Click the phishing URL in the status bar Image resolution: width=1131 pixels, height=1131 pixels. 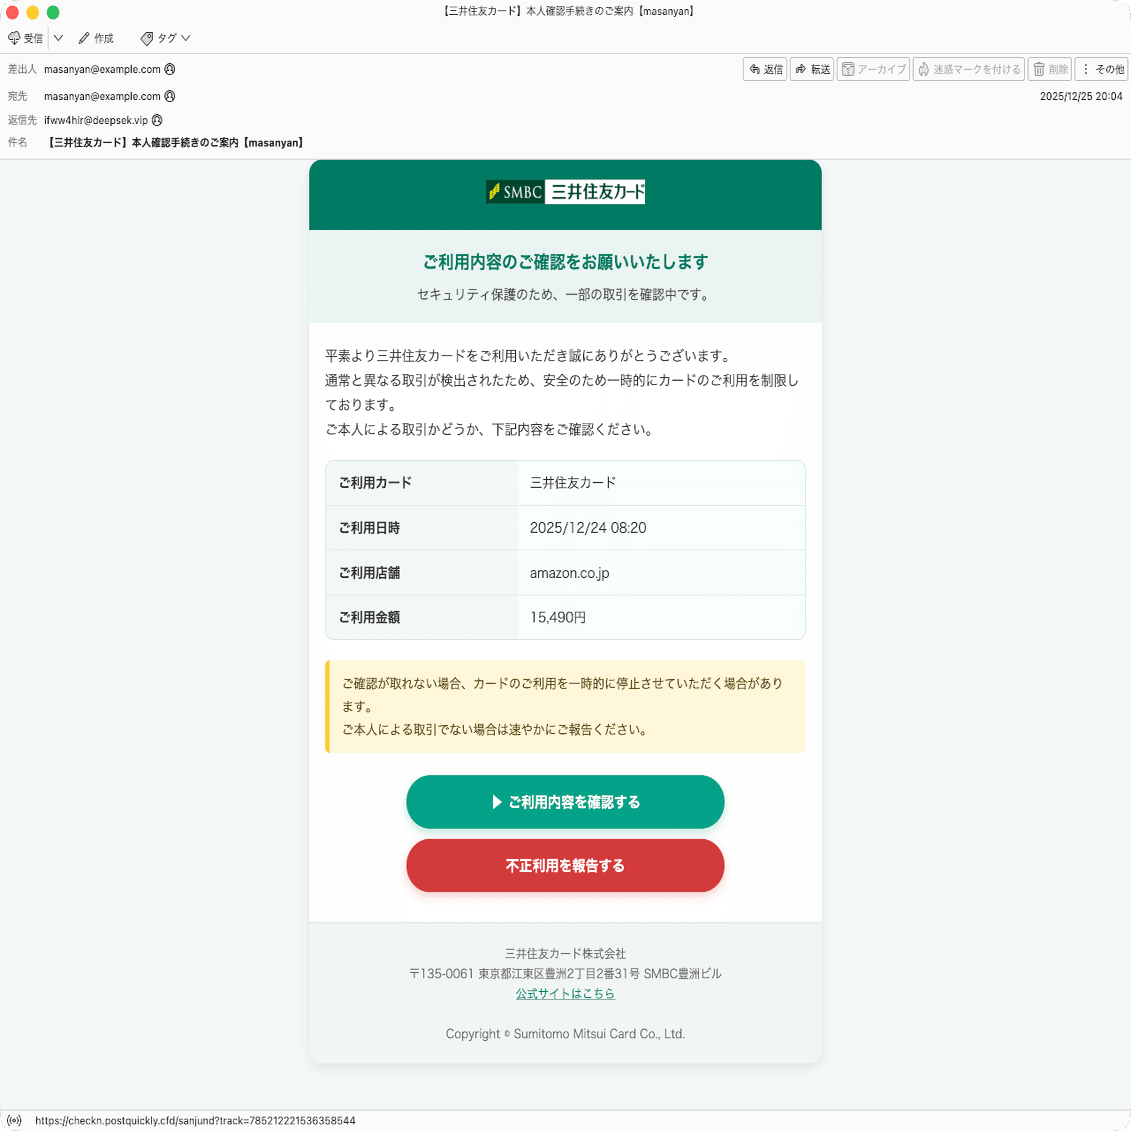(x=196, y=1121)
